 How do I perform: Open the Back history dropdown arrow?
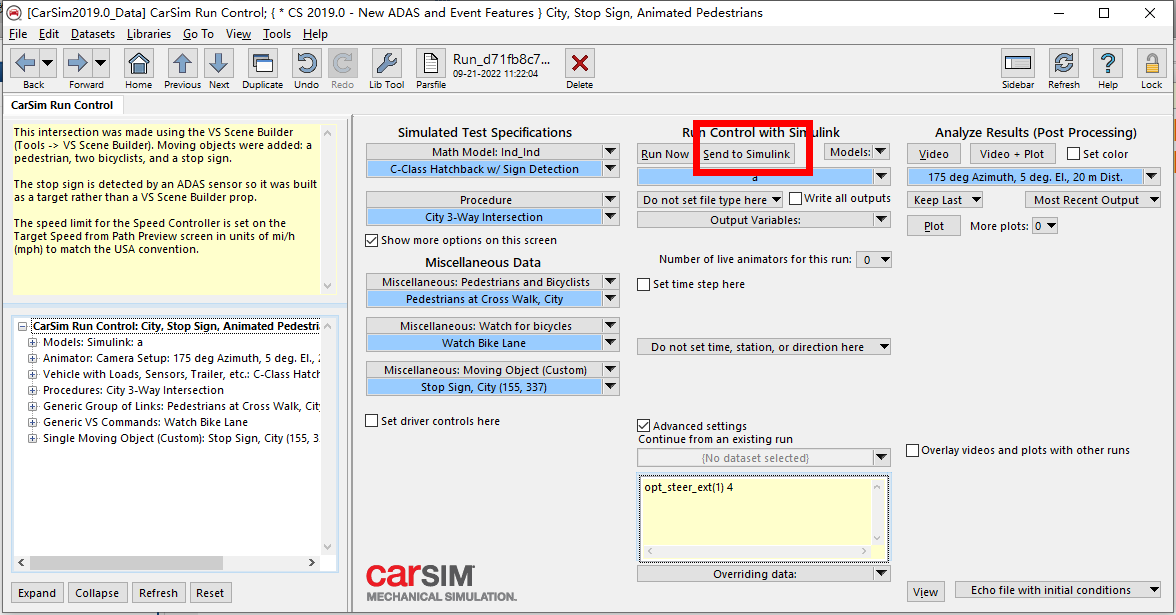coord(46,63)
